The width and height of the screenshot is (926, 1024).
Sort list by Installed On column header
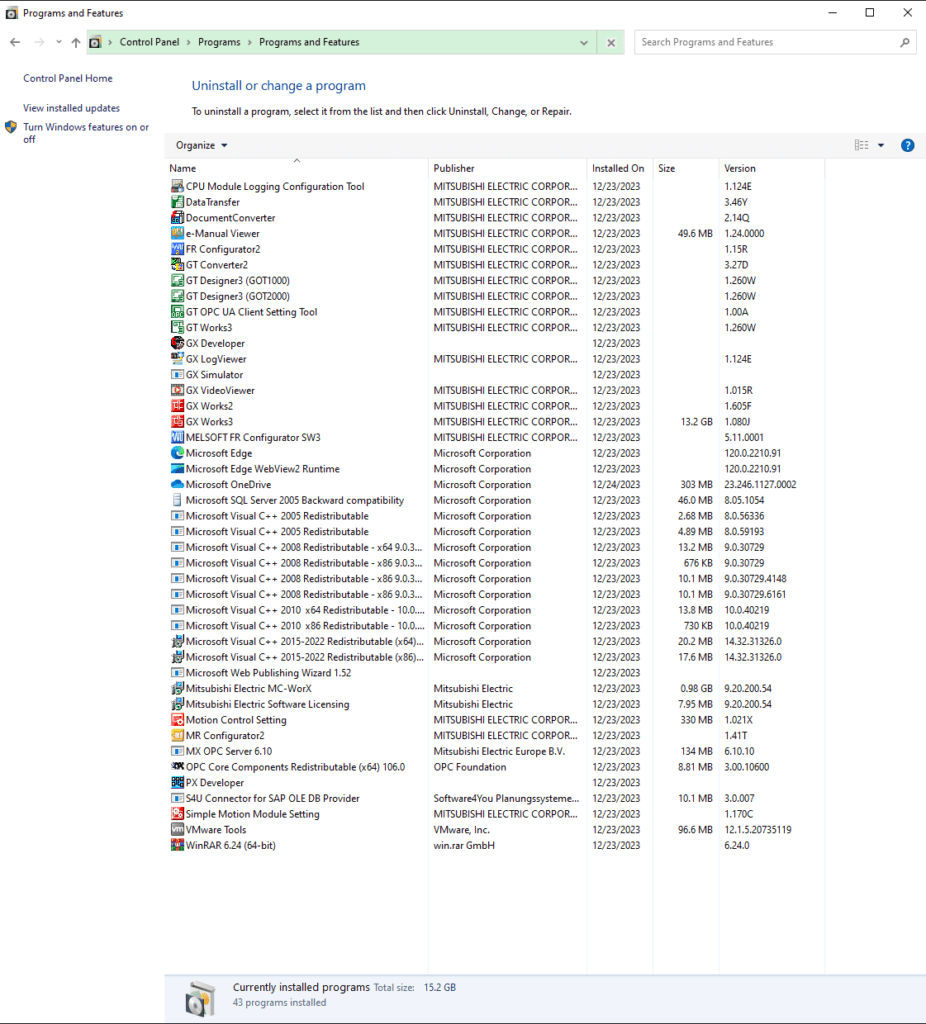(620, 168)
